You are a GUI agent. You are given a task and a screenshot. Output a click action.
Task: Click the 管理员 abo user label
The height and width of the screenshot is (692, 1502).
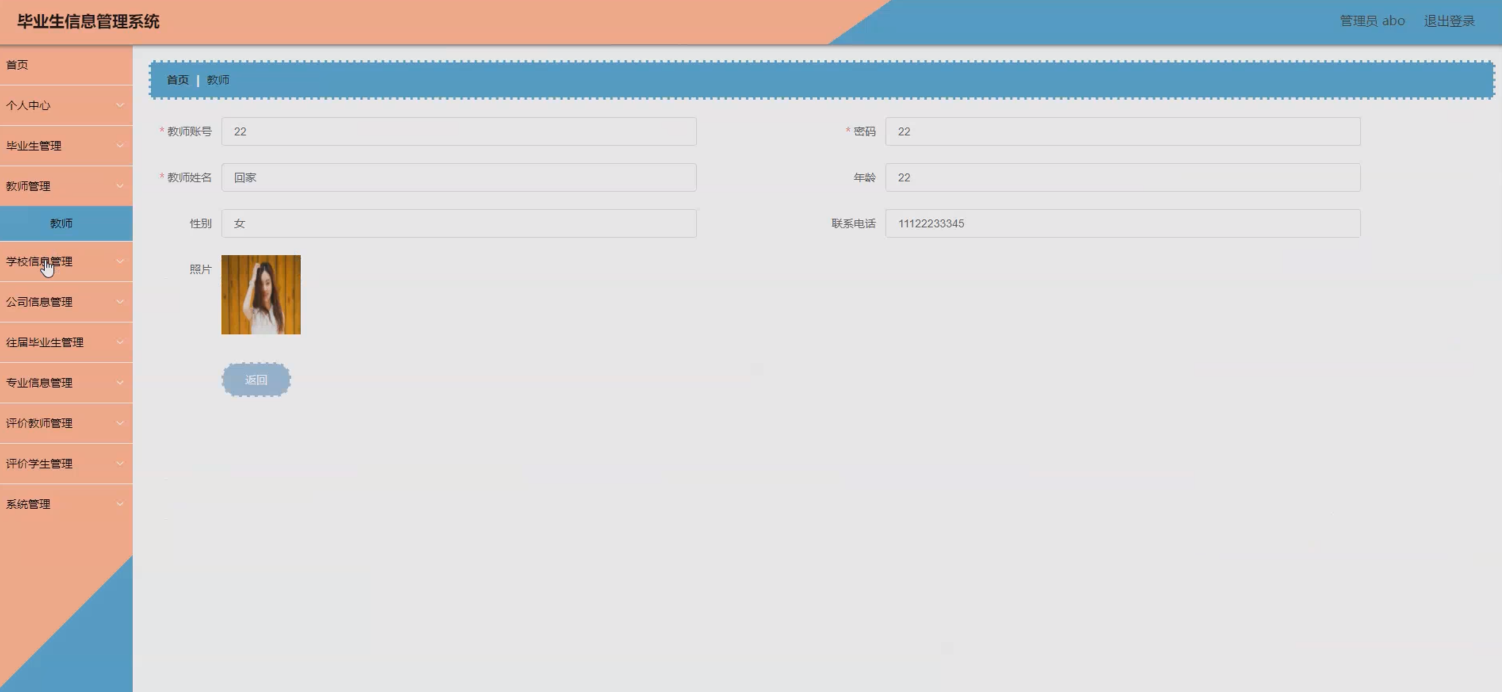(x=1372, y=21)
